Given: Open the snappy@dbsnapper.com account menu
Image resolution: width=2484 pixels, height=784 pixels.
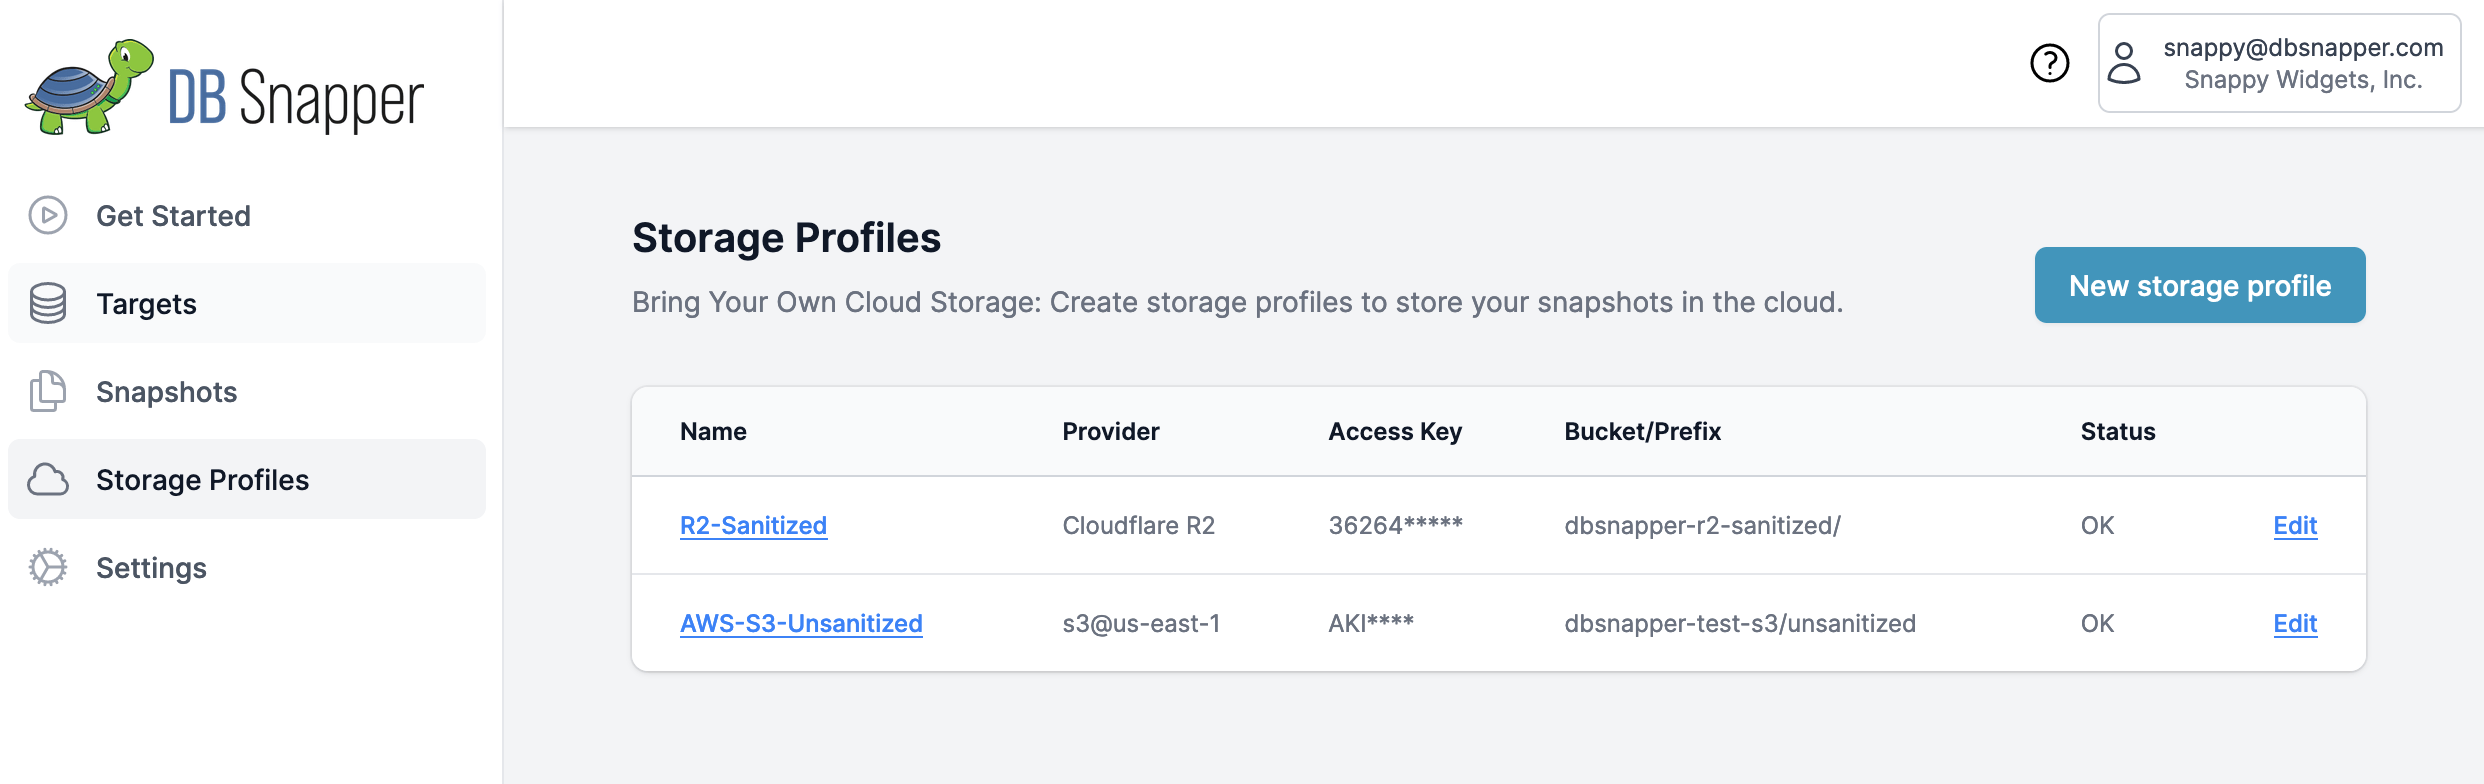Looking at the screenshot, I should 2279,63.
